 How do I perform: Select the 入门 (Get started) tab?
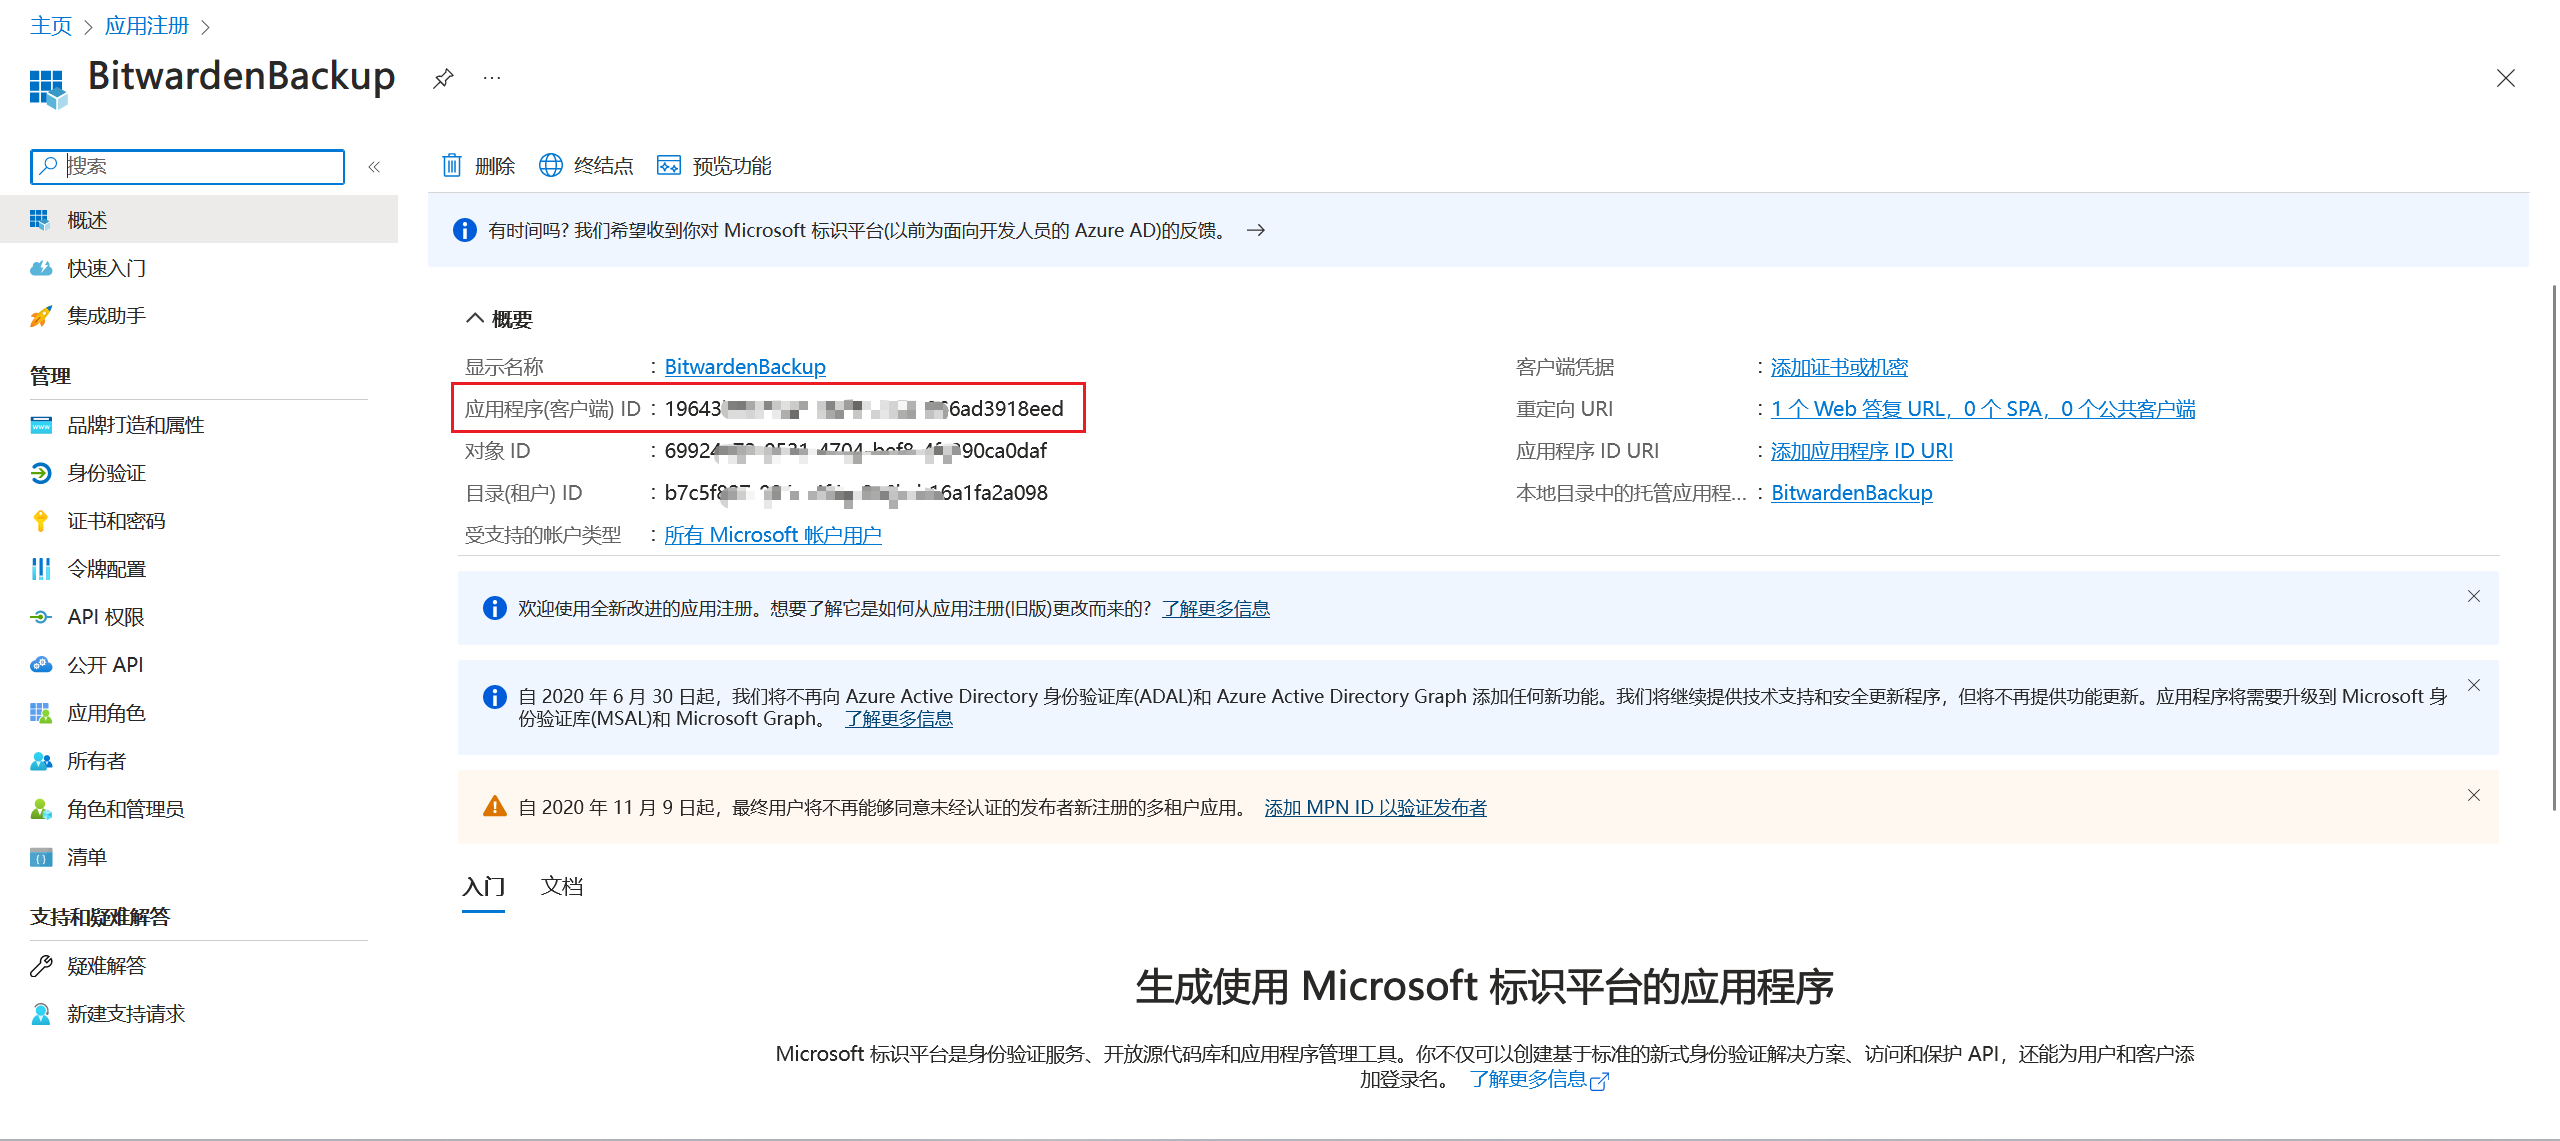click(483, 886)
